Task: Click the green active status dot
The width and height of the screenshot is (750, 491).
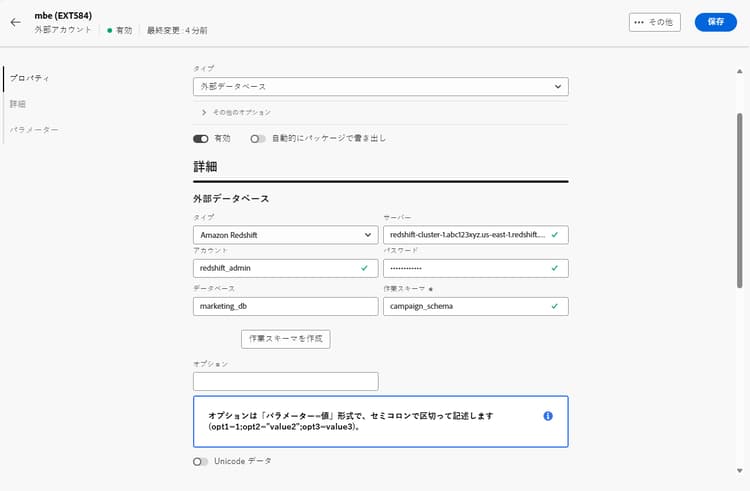Action: pyautogui.click(x=110, y=30)
